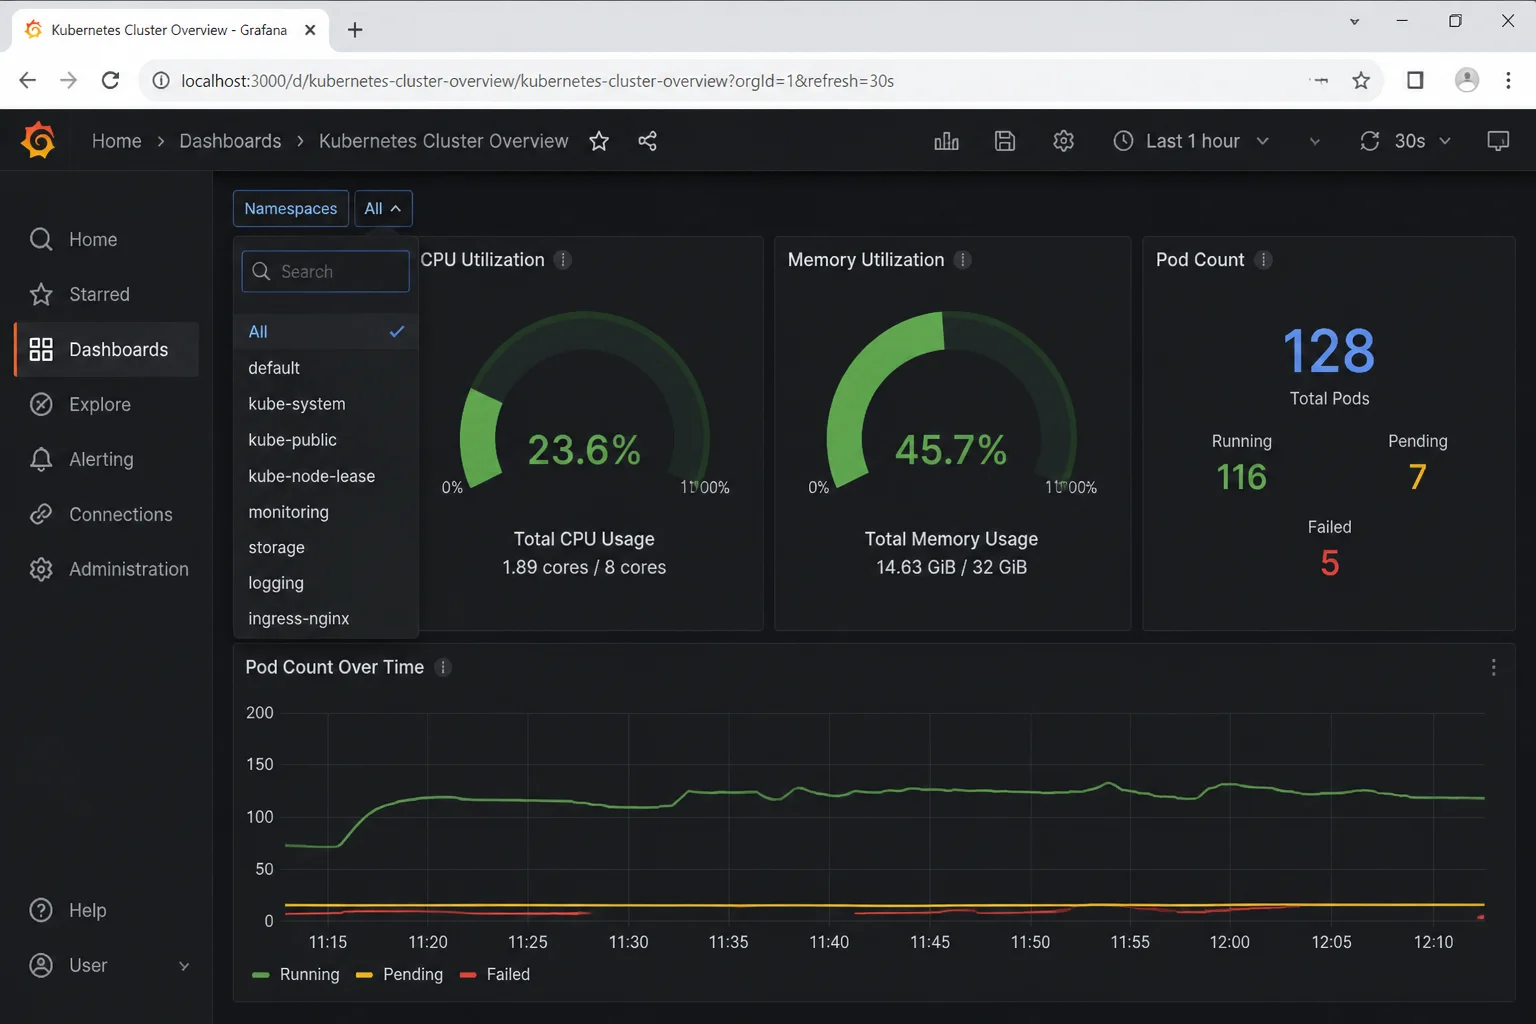1536x1024 pixels.
Task: Click the share dashboard icon
Action: [x=647, y=141]
